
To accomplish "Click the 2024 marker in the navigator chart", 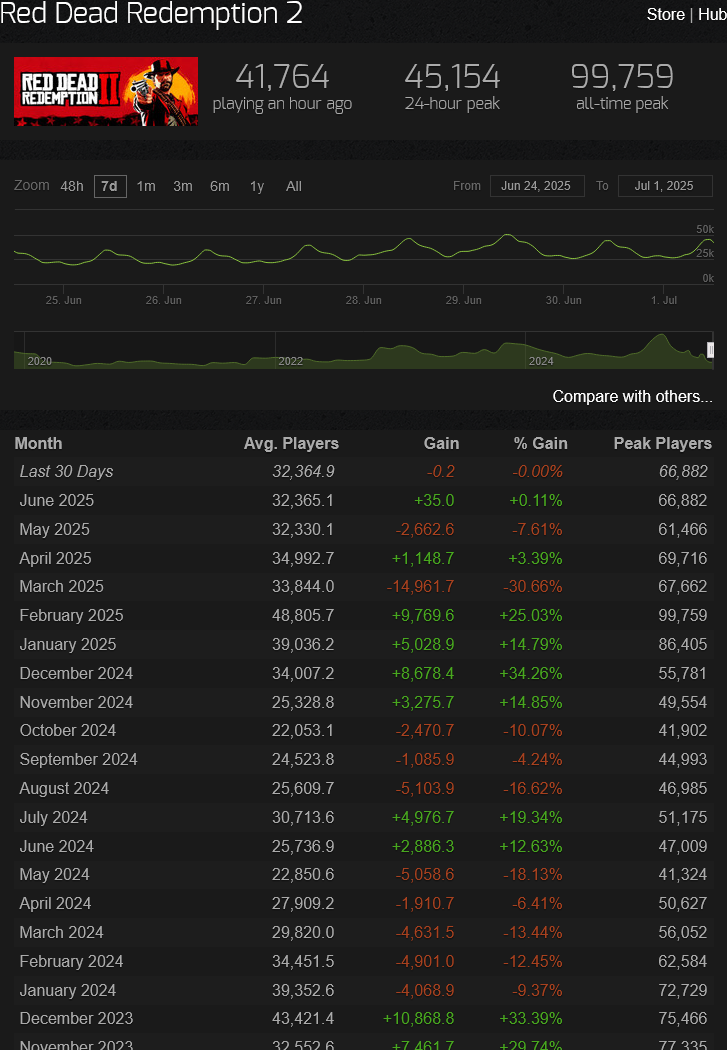I will click(541, 361).
